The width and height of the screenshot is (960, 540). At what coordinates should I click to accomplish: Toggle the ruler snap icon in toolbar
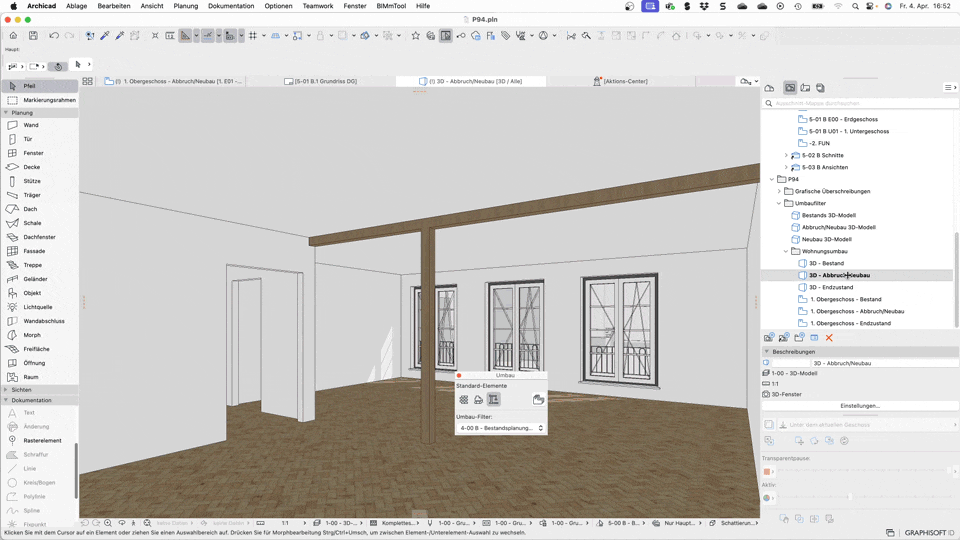click(x=186, y=36)
